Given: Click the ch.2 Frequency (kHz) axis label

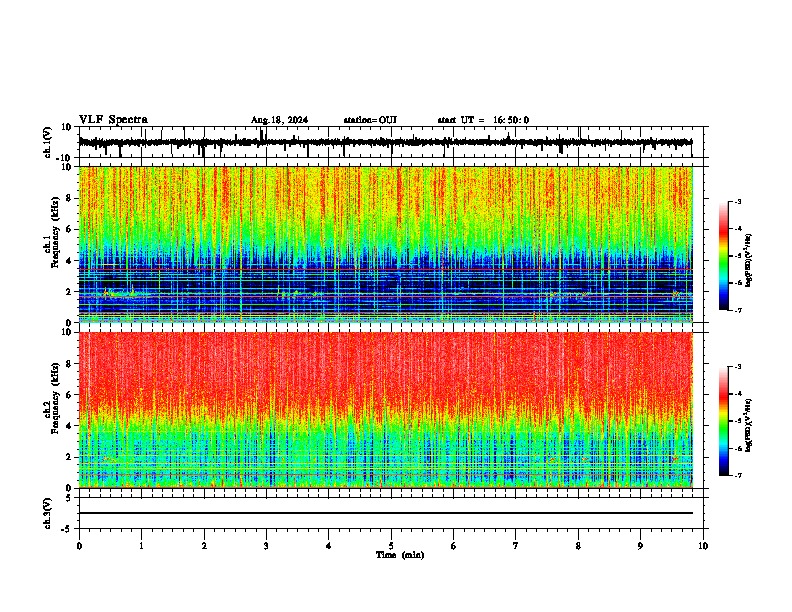Looking at the screenshot, I should pyautogui.click(x=55, y=398).
